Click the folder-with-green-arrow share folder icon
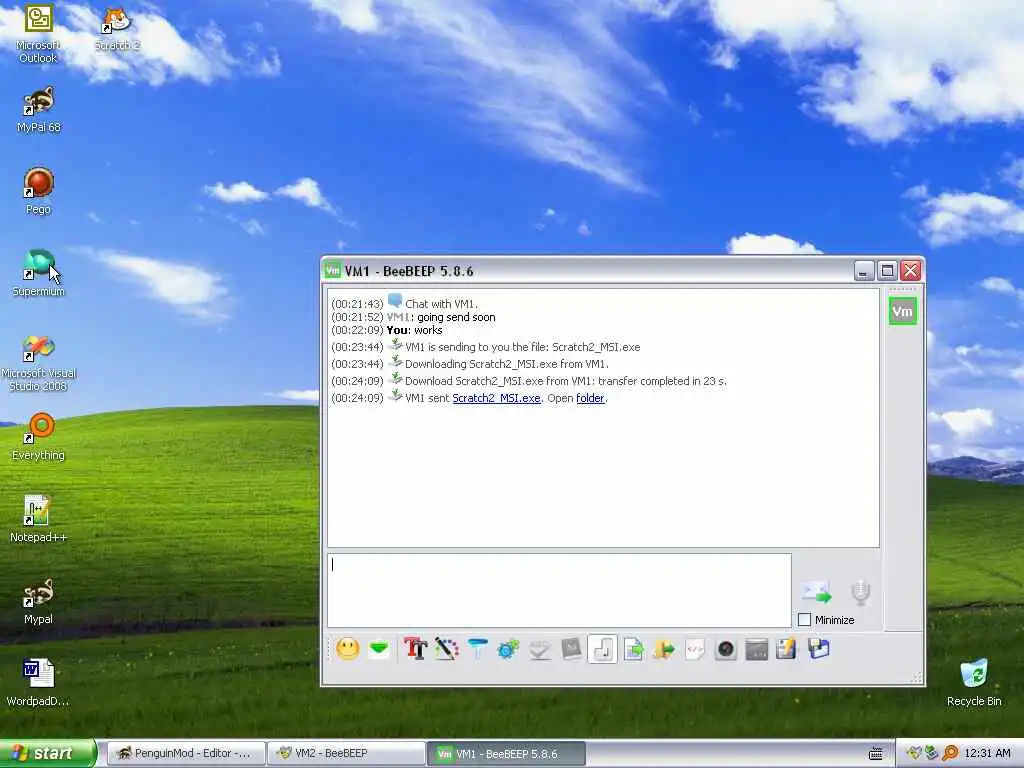 pos(664,649)
